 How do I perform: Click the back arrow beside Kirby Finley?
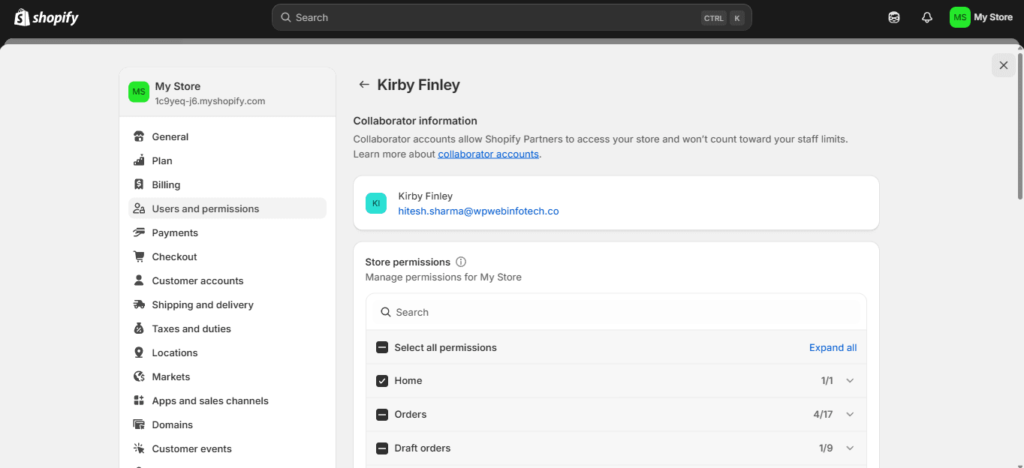pos(364,84)
